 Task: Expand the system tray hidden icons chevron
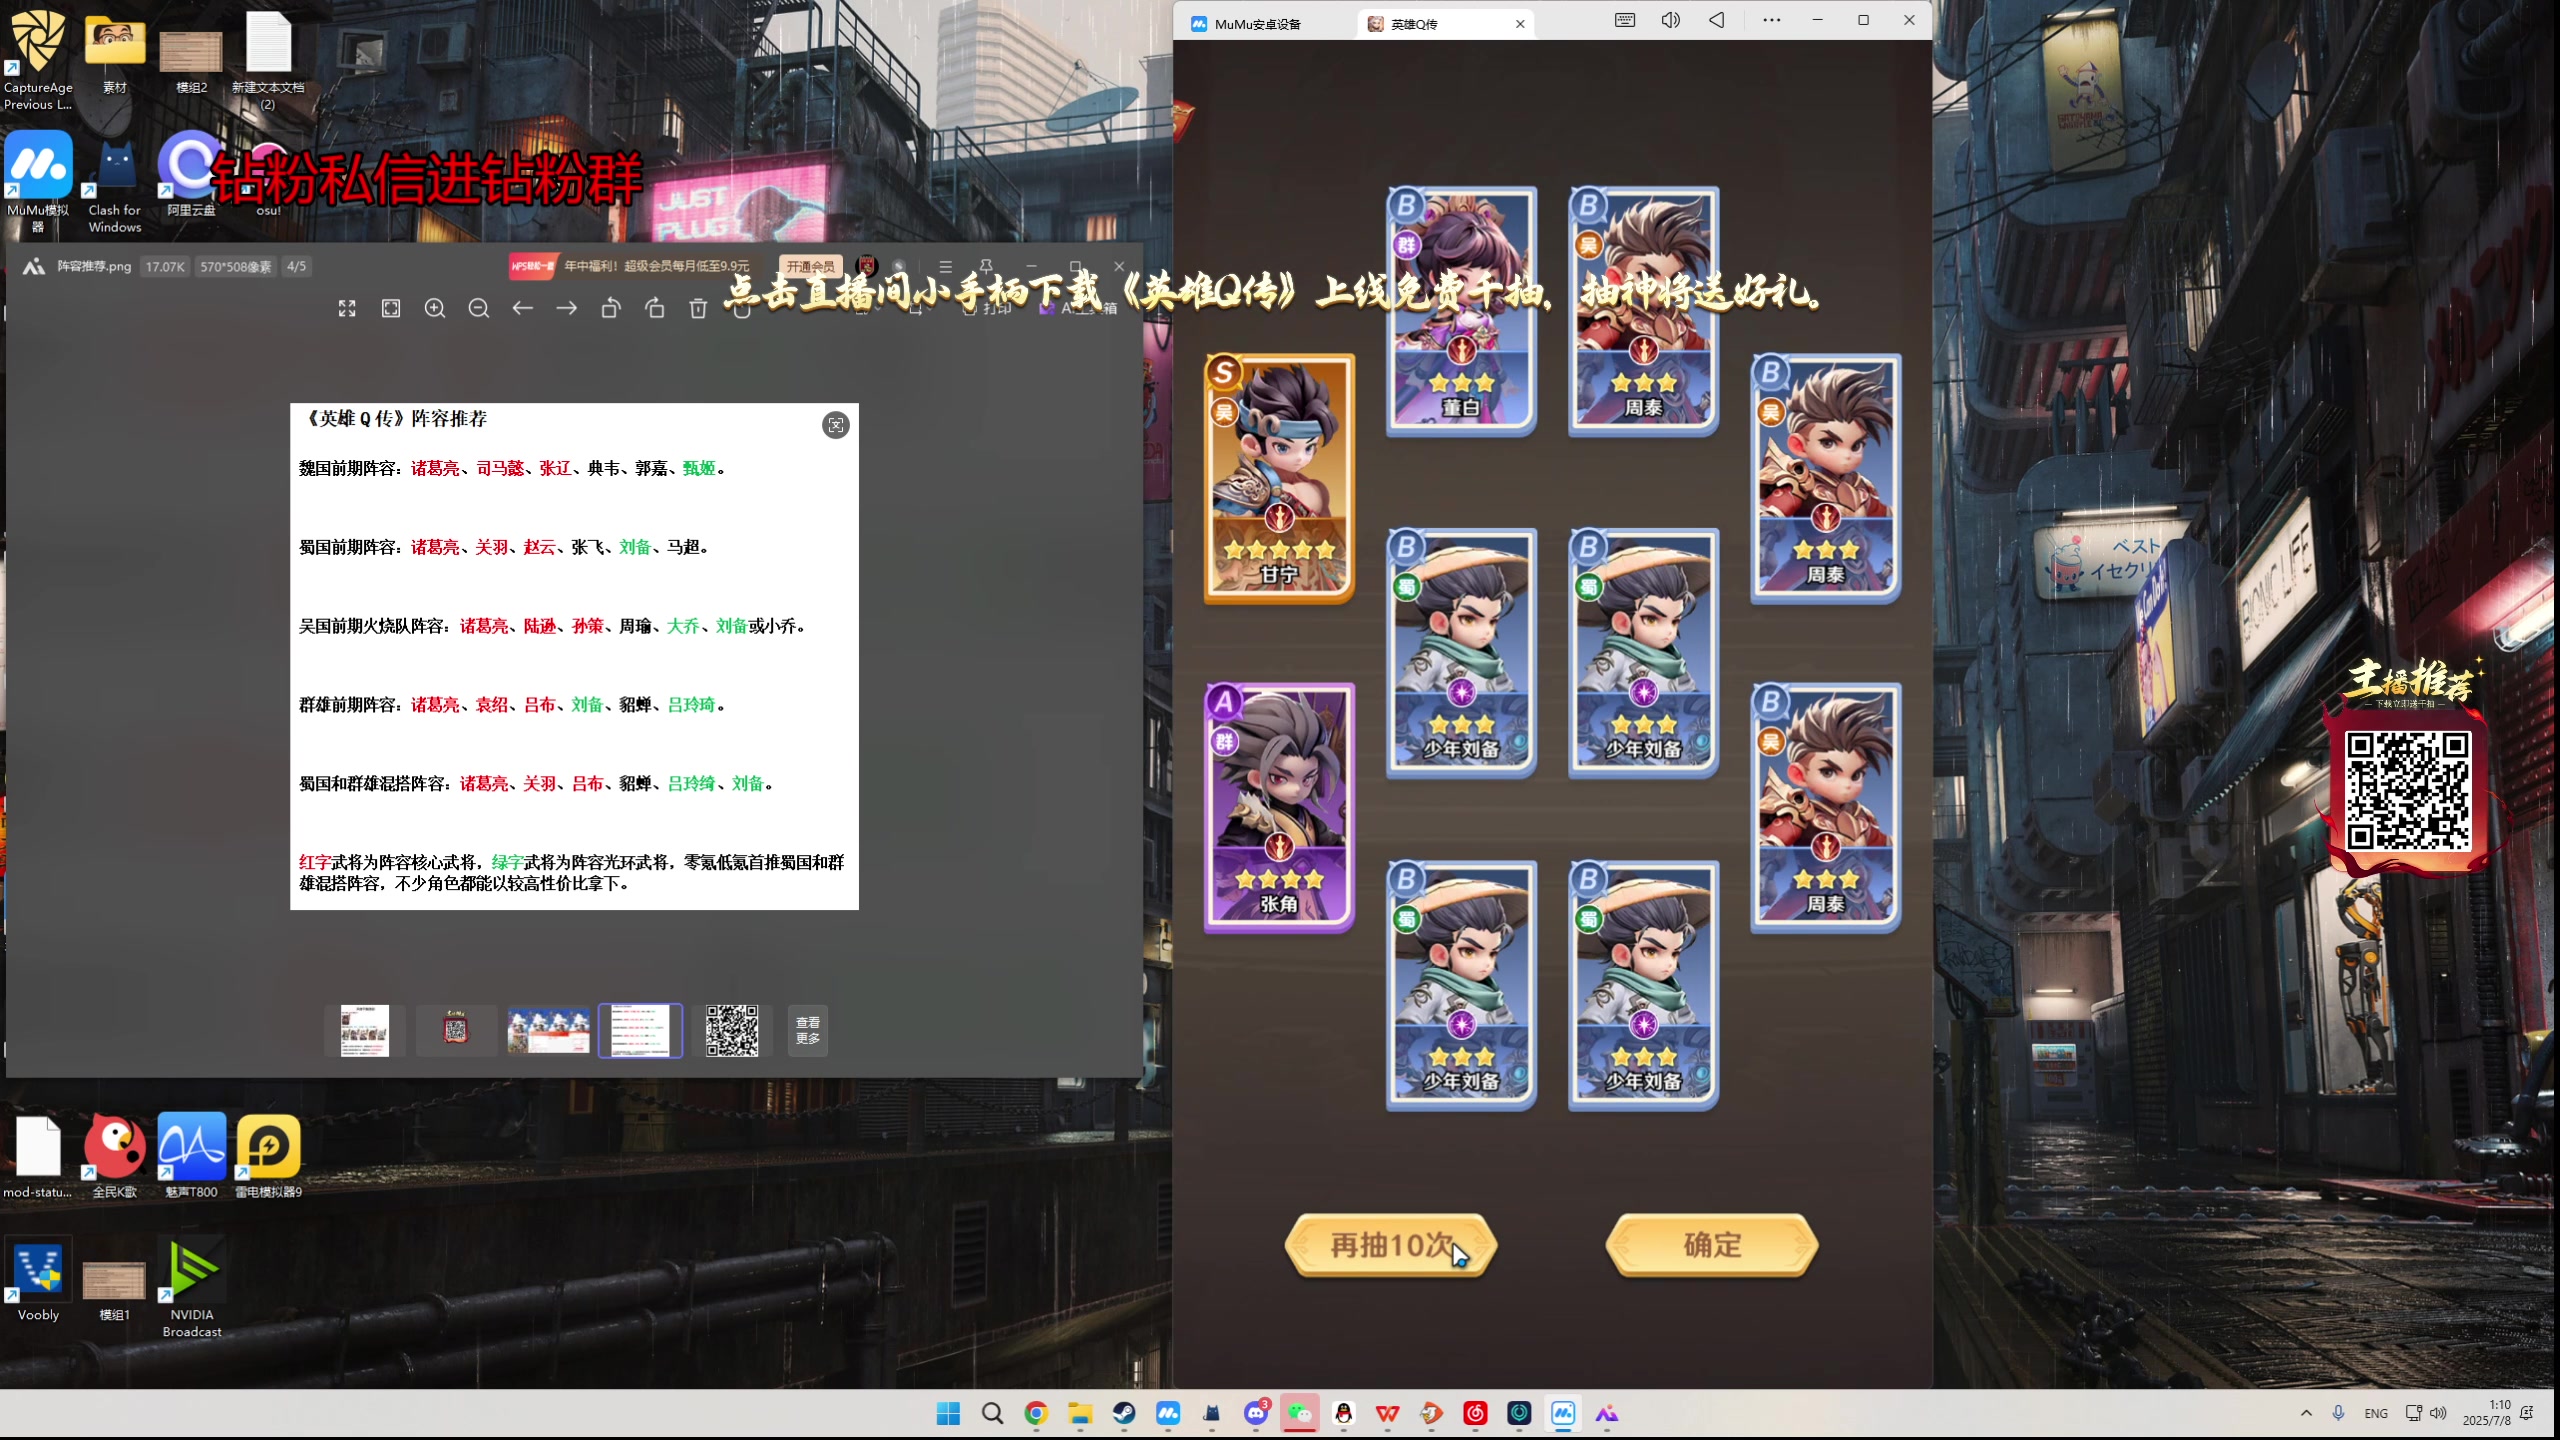coord(2306,1413)
